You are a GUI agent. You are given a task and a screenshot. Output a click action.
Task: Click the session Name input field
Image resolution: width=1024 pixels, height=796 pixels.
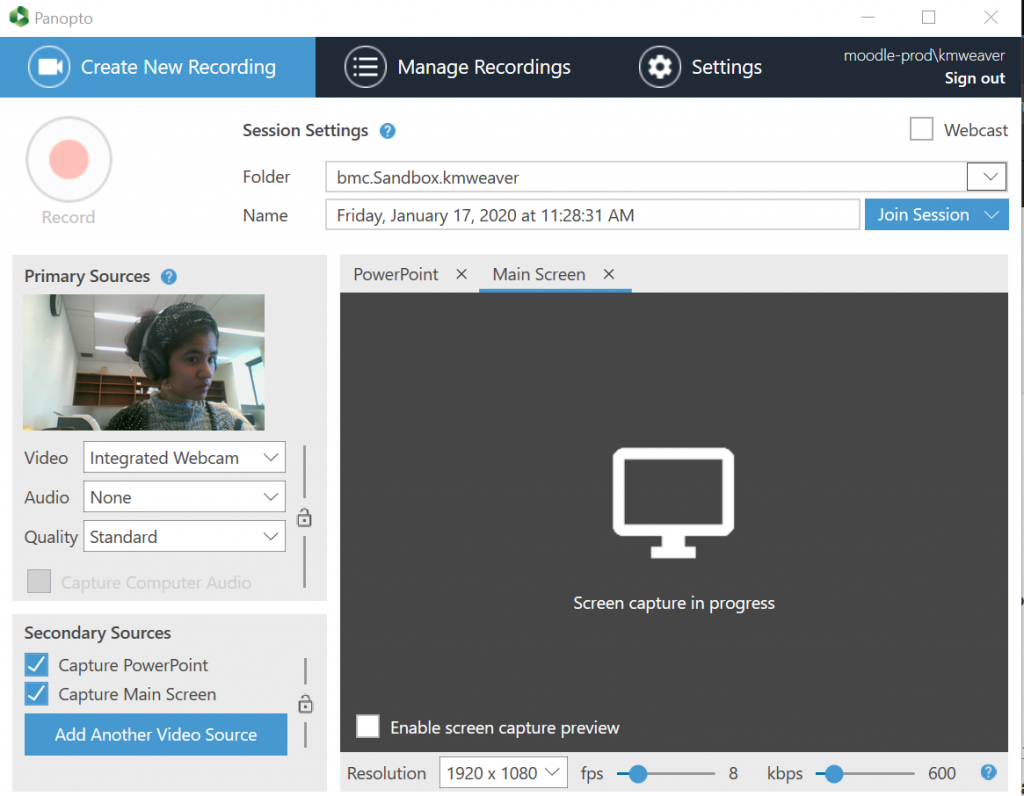point(592,215)
